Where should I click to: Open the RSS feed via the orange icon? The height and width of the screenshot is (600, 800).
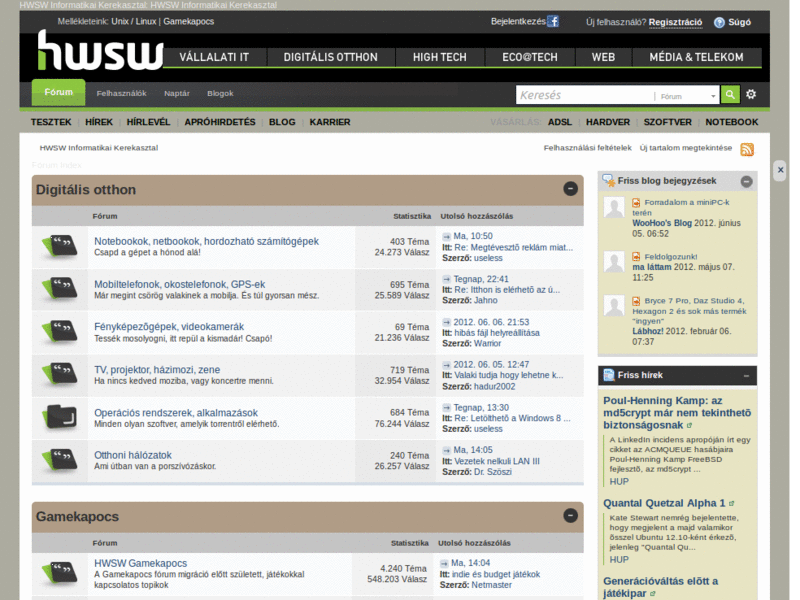(x=747, y=148)
